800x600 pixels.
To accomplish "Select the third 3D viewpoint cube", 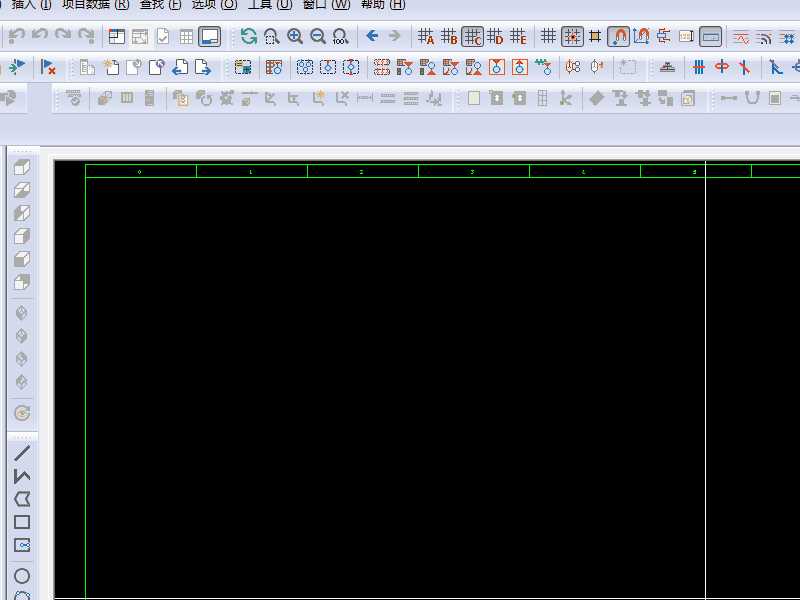I will tap(22, 213).
